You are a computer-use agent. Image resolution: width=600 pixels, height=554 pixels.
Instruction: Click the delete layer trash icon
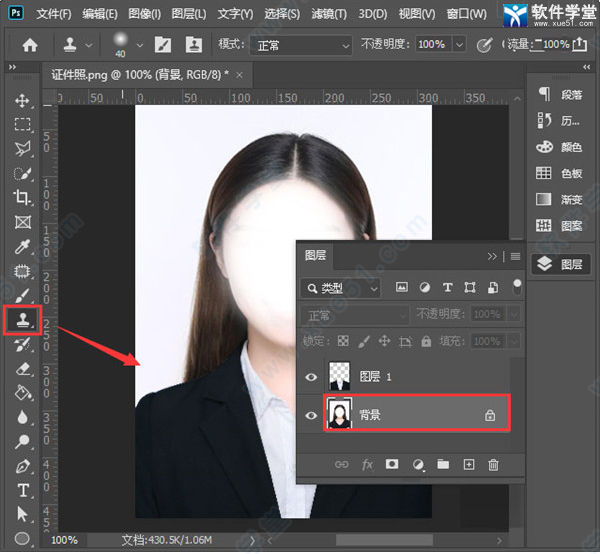coord(493,464)
